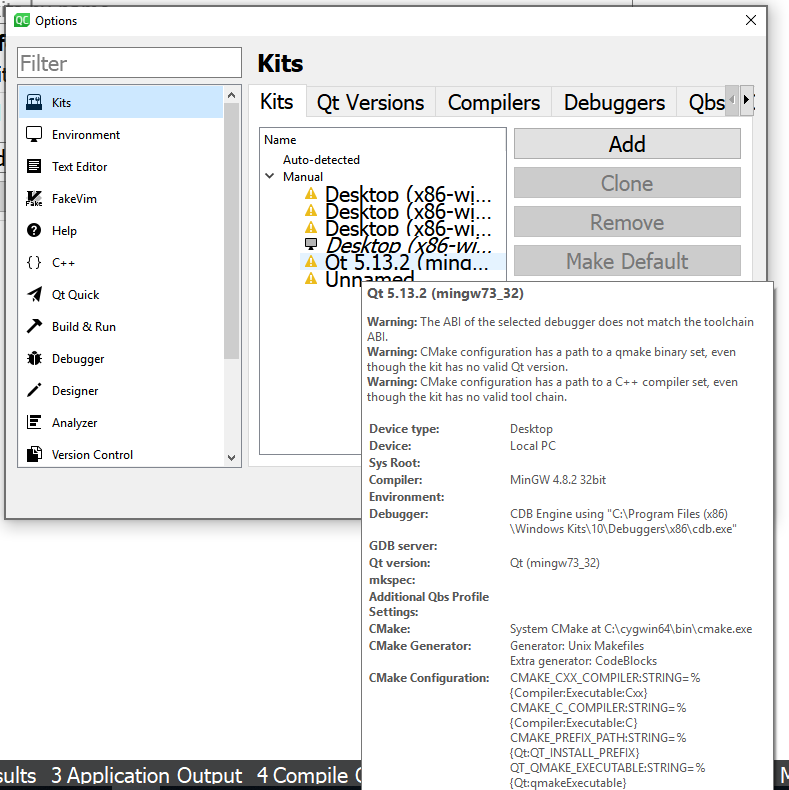The height and width of the screenshot is (790, 789).
Task: Click the Clone kit button
Action: coord(627,183)
